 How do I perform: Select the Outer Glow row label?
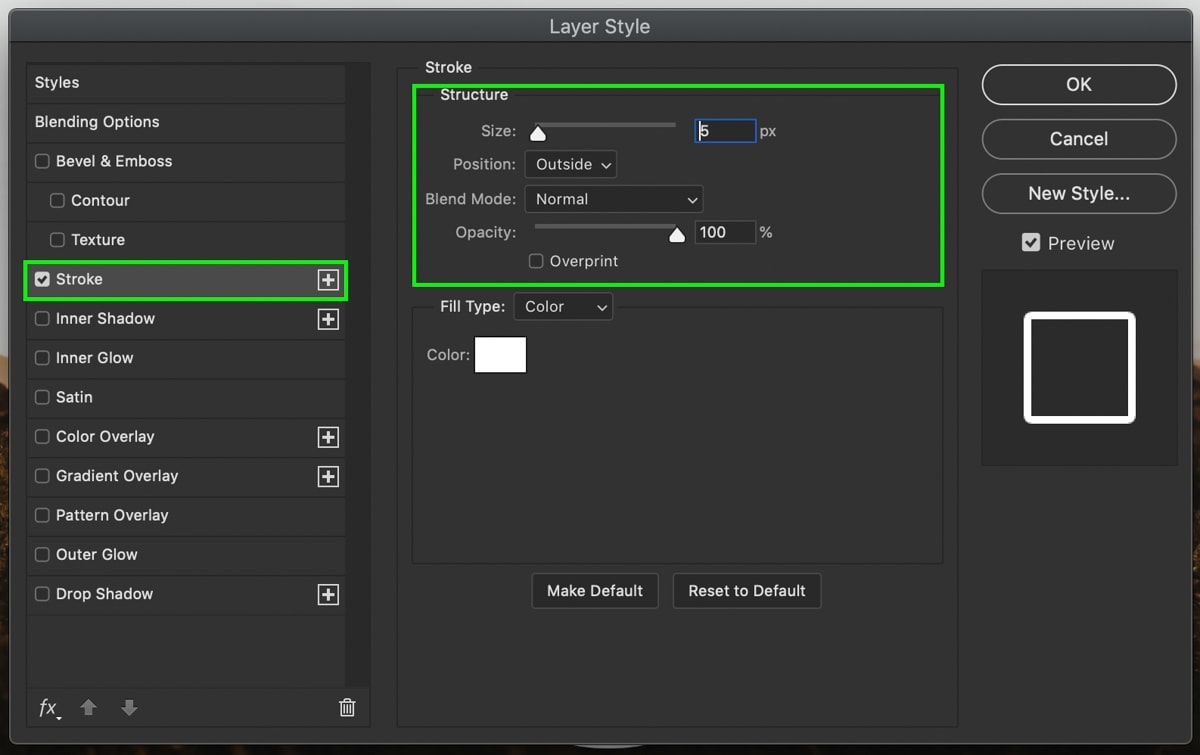click(97, 554)
